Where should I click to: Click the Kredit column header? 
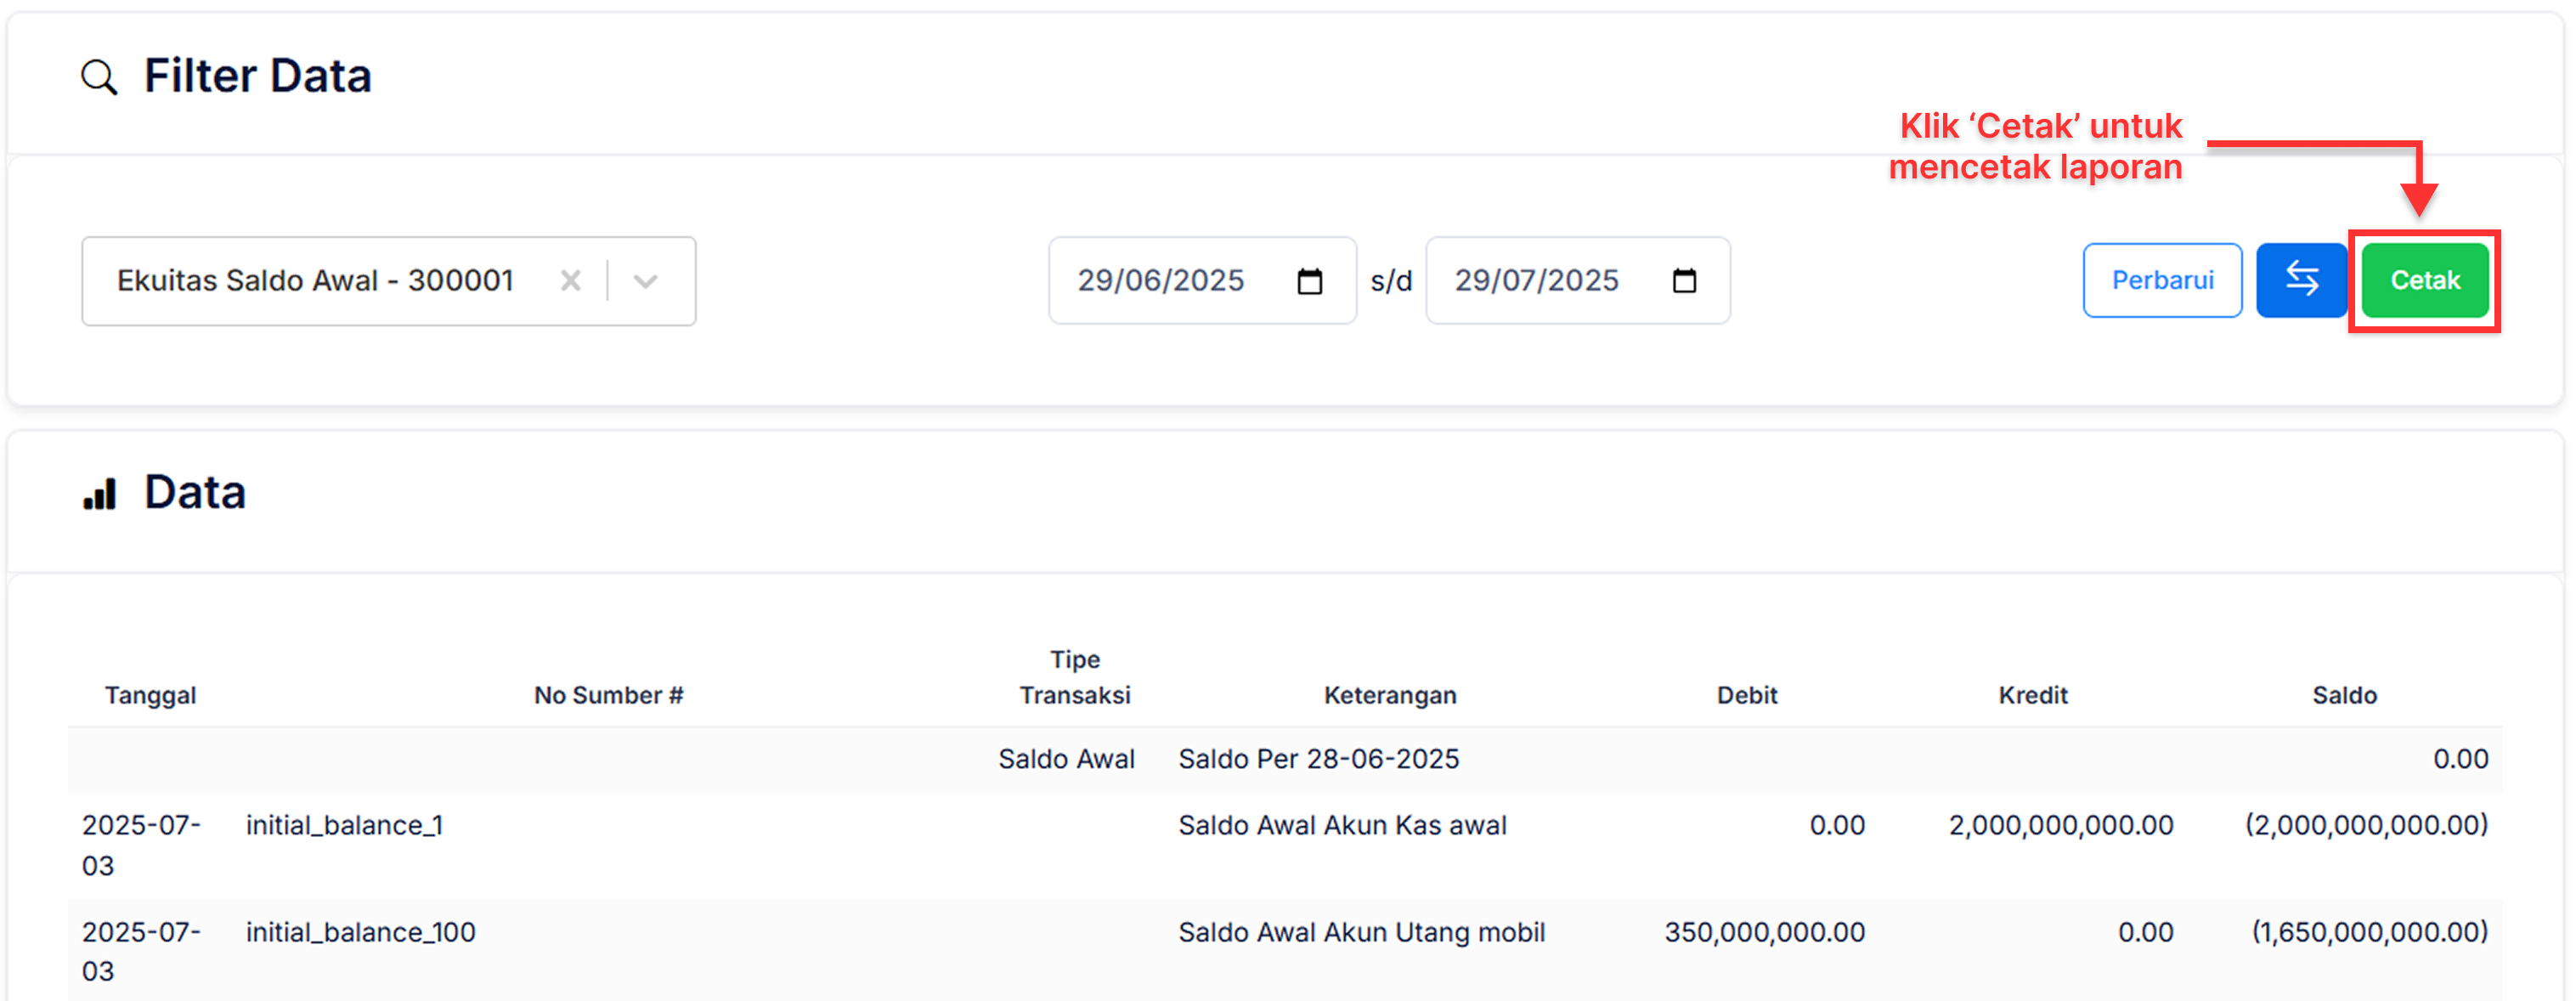tap(2032, 695)
